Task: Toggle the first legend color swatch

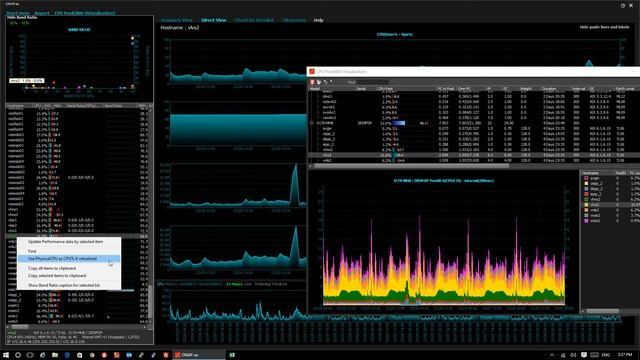Action: click(586, 178)
